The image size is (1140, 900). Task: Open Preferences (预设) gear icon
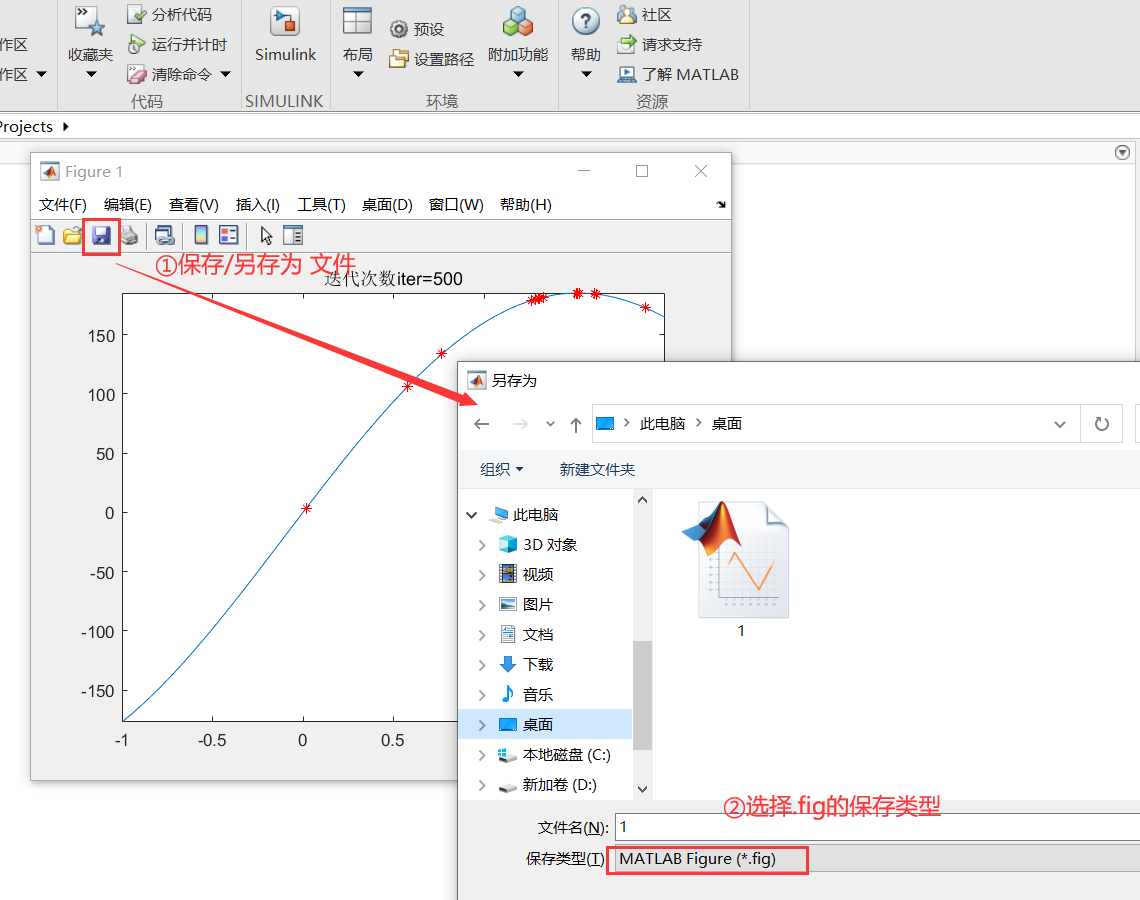pos(398,29)
